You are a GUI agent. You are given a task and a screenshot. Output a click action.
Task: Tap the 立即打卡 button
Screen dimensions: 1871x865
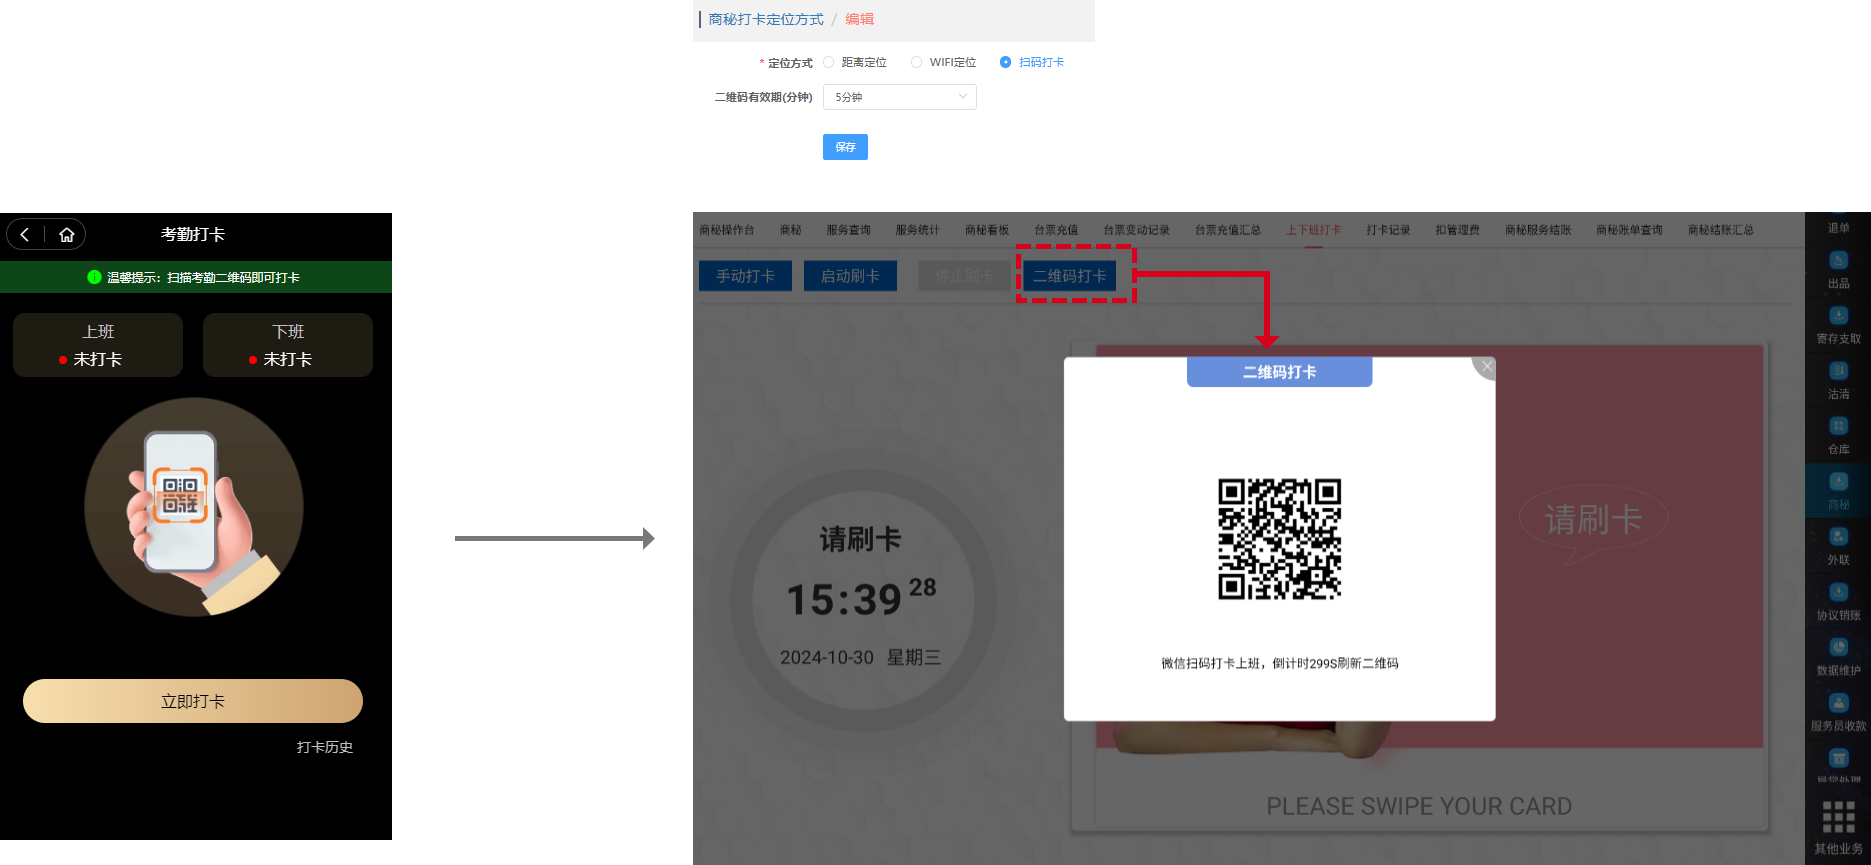193,701
